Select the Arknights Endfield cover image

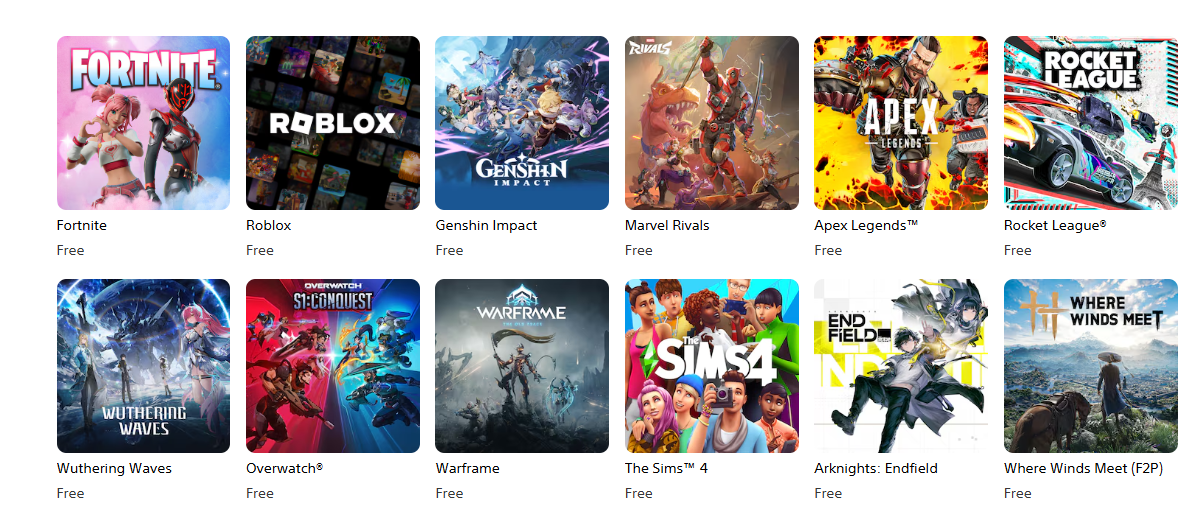pyautogui.click(x=901, y=366)
